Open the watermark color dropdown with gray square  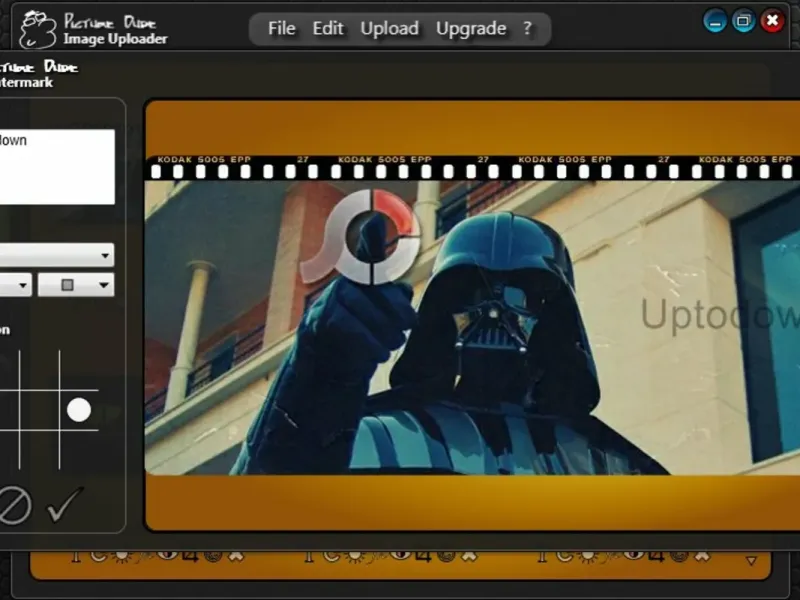(x=76, y=285)
